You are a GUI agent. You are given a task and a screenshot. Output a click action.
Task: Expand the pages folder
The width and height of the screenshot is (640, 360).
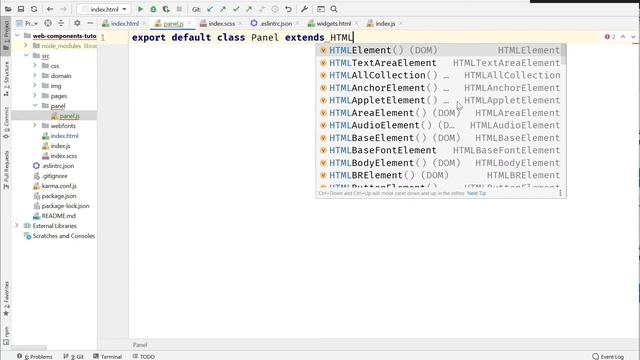(35, 96)
